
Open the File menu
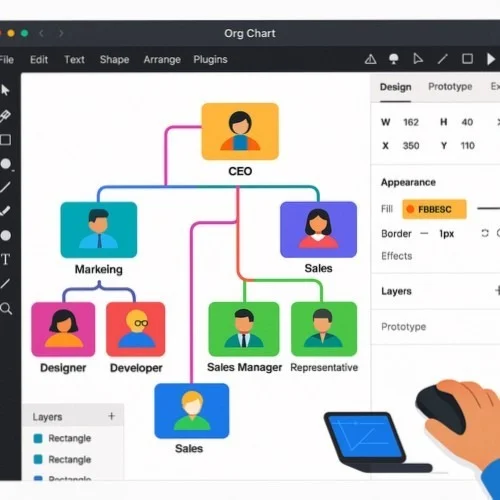click(x=7, y=60)
